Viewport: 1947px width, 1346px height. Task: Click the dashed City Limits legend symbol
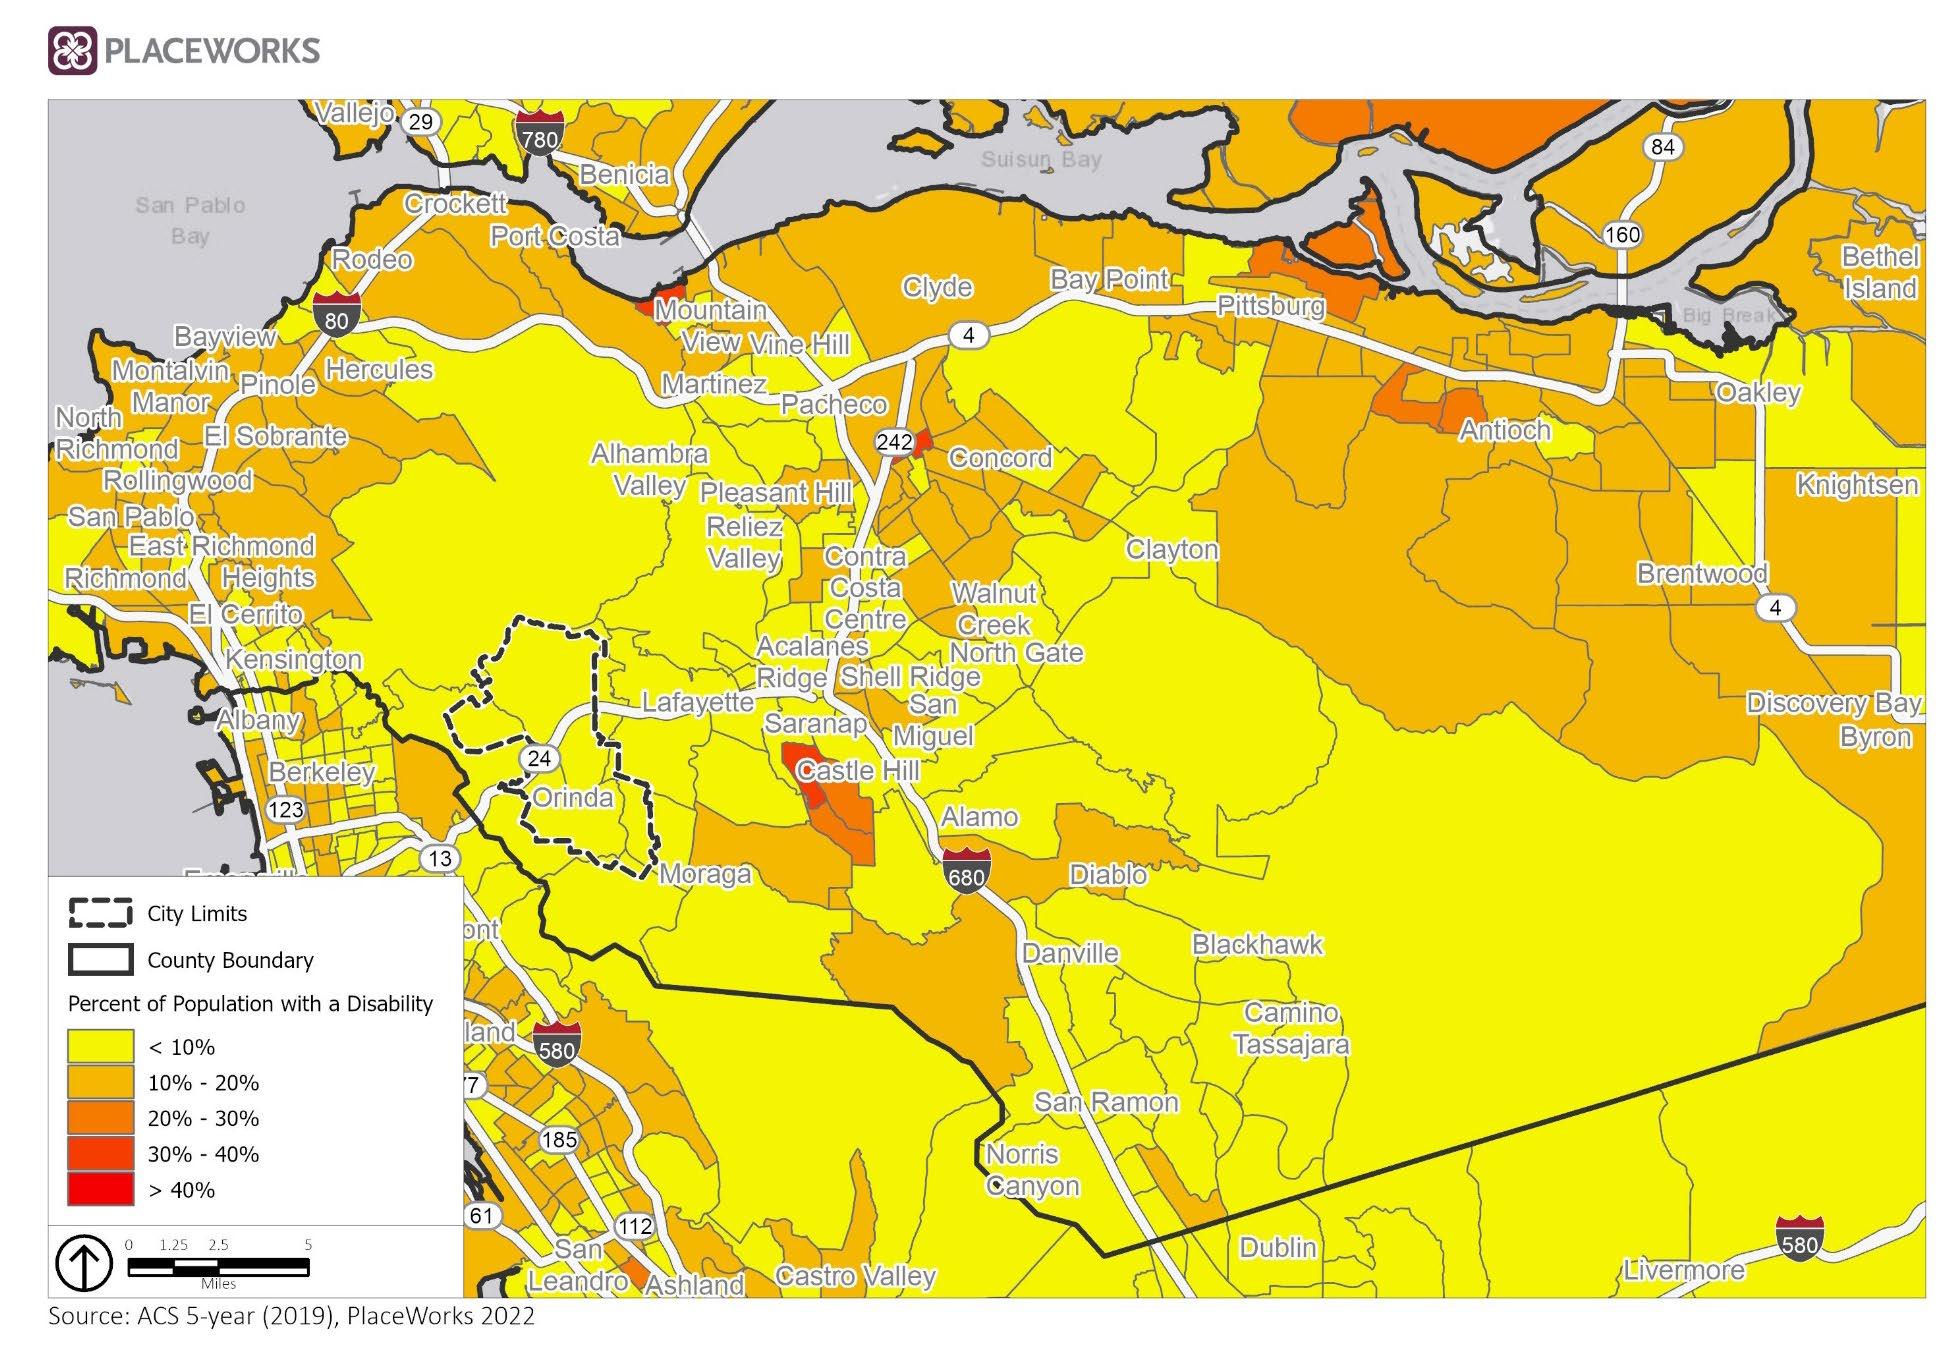pyautogui.click(x=100, y=913)
